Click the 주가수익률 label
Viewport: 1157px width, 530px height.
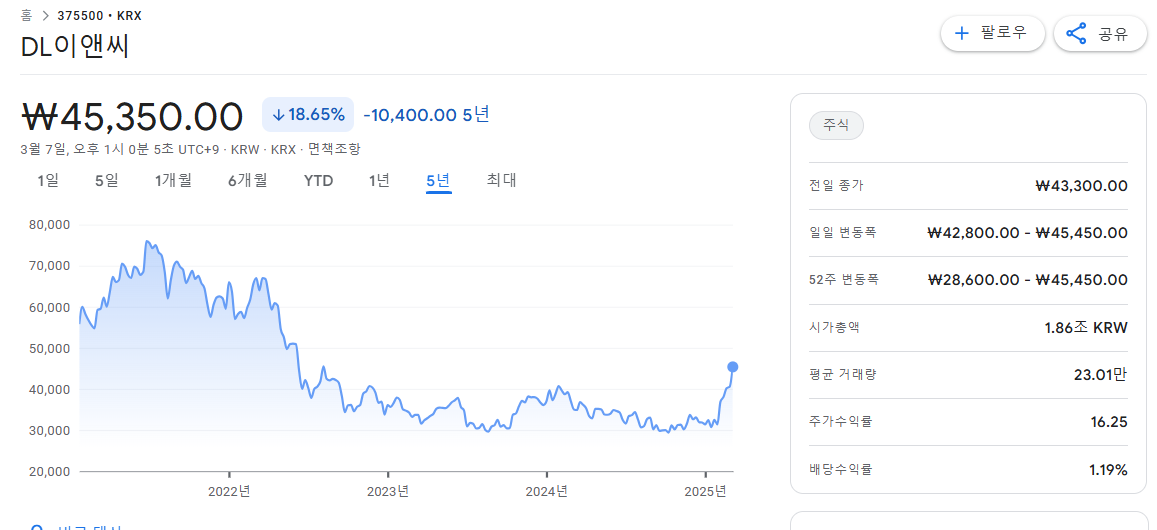click(841, 421)
